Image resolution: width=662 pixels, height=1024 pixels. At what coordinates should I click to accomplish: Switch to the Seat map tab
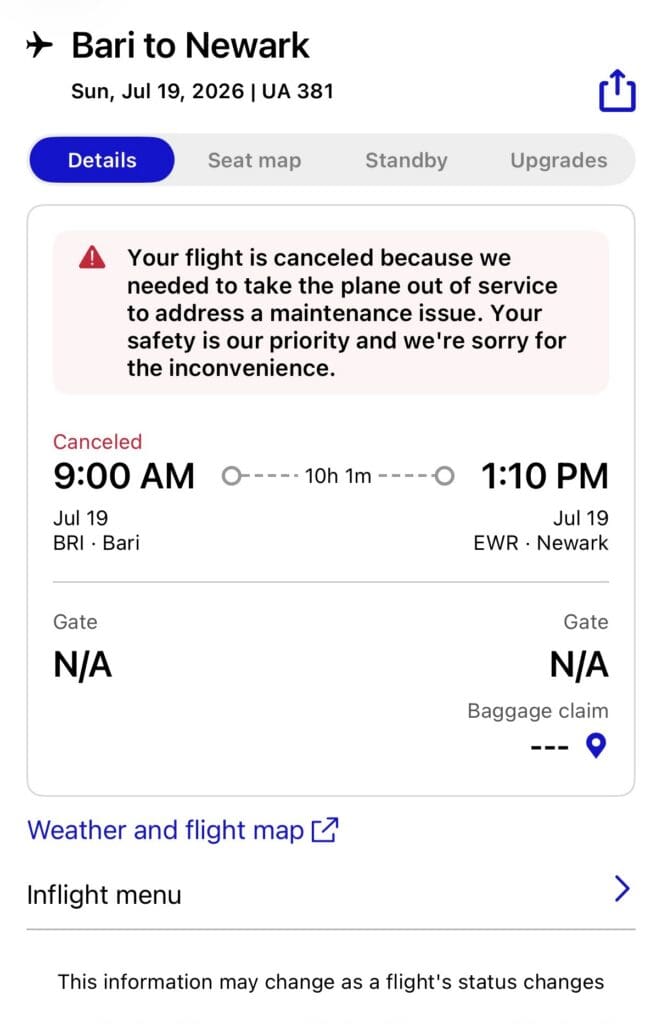click(255, 160)
